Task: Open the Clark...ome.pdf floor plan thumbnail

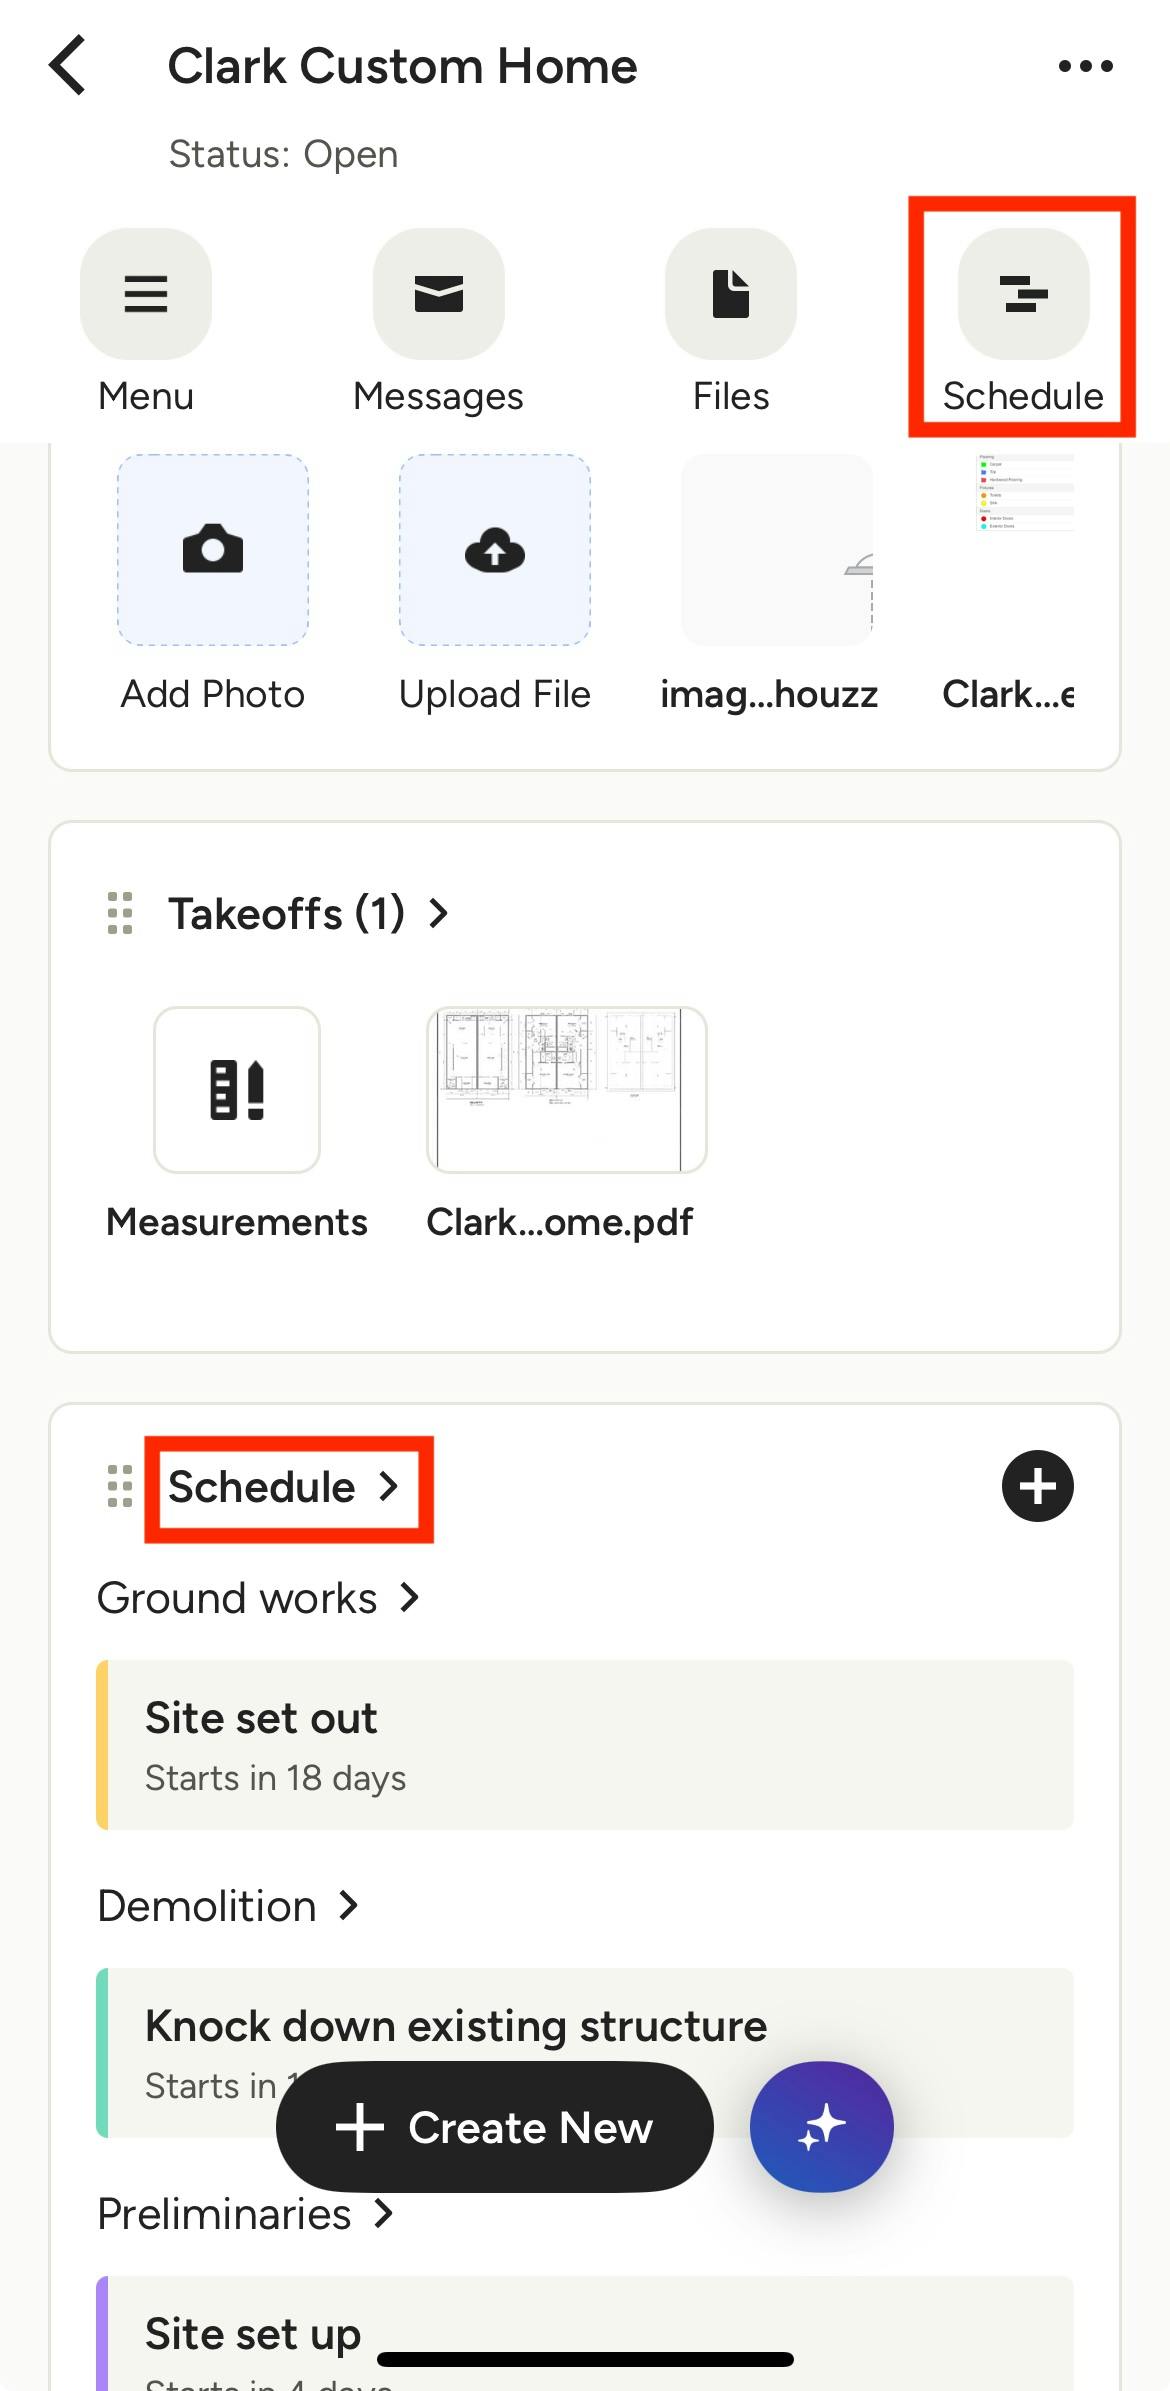Action: pos(566,1089)
